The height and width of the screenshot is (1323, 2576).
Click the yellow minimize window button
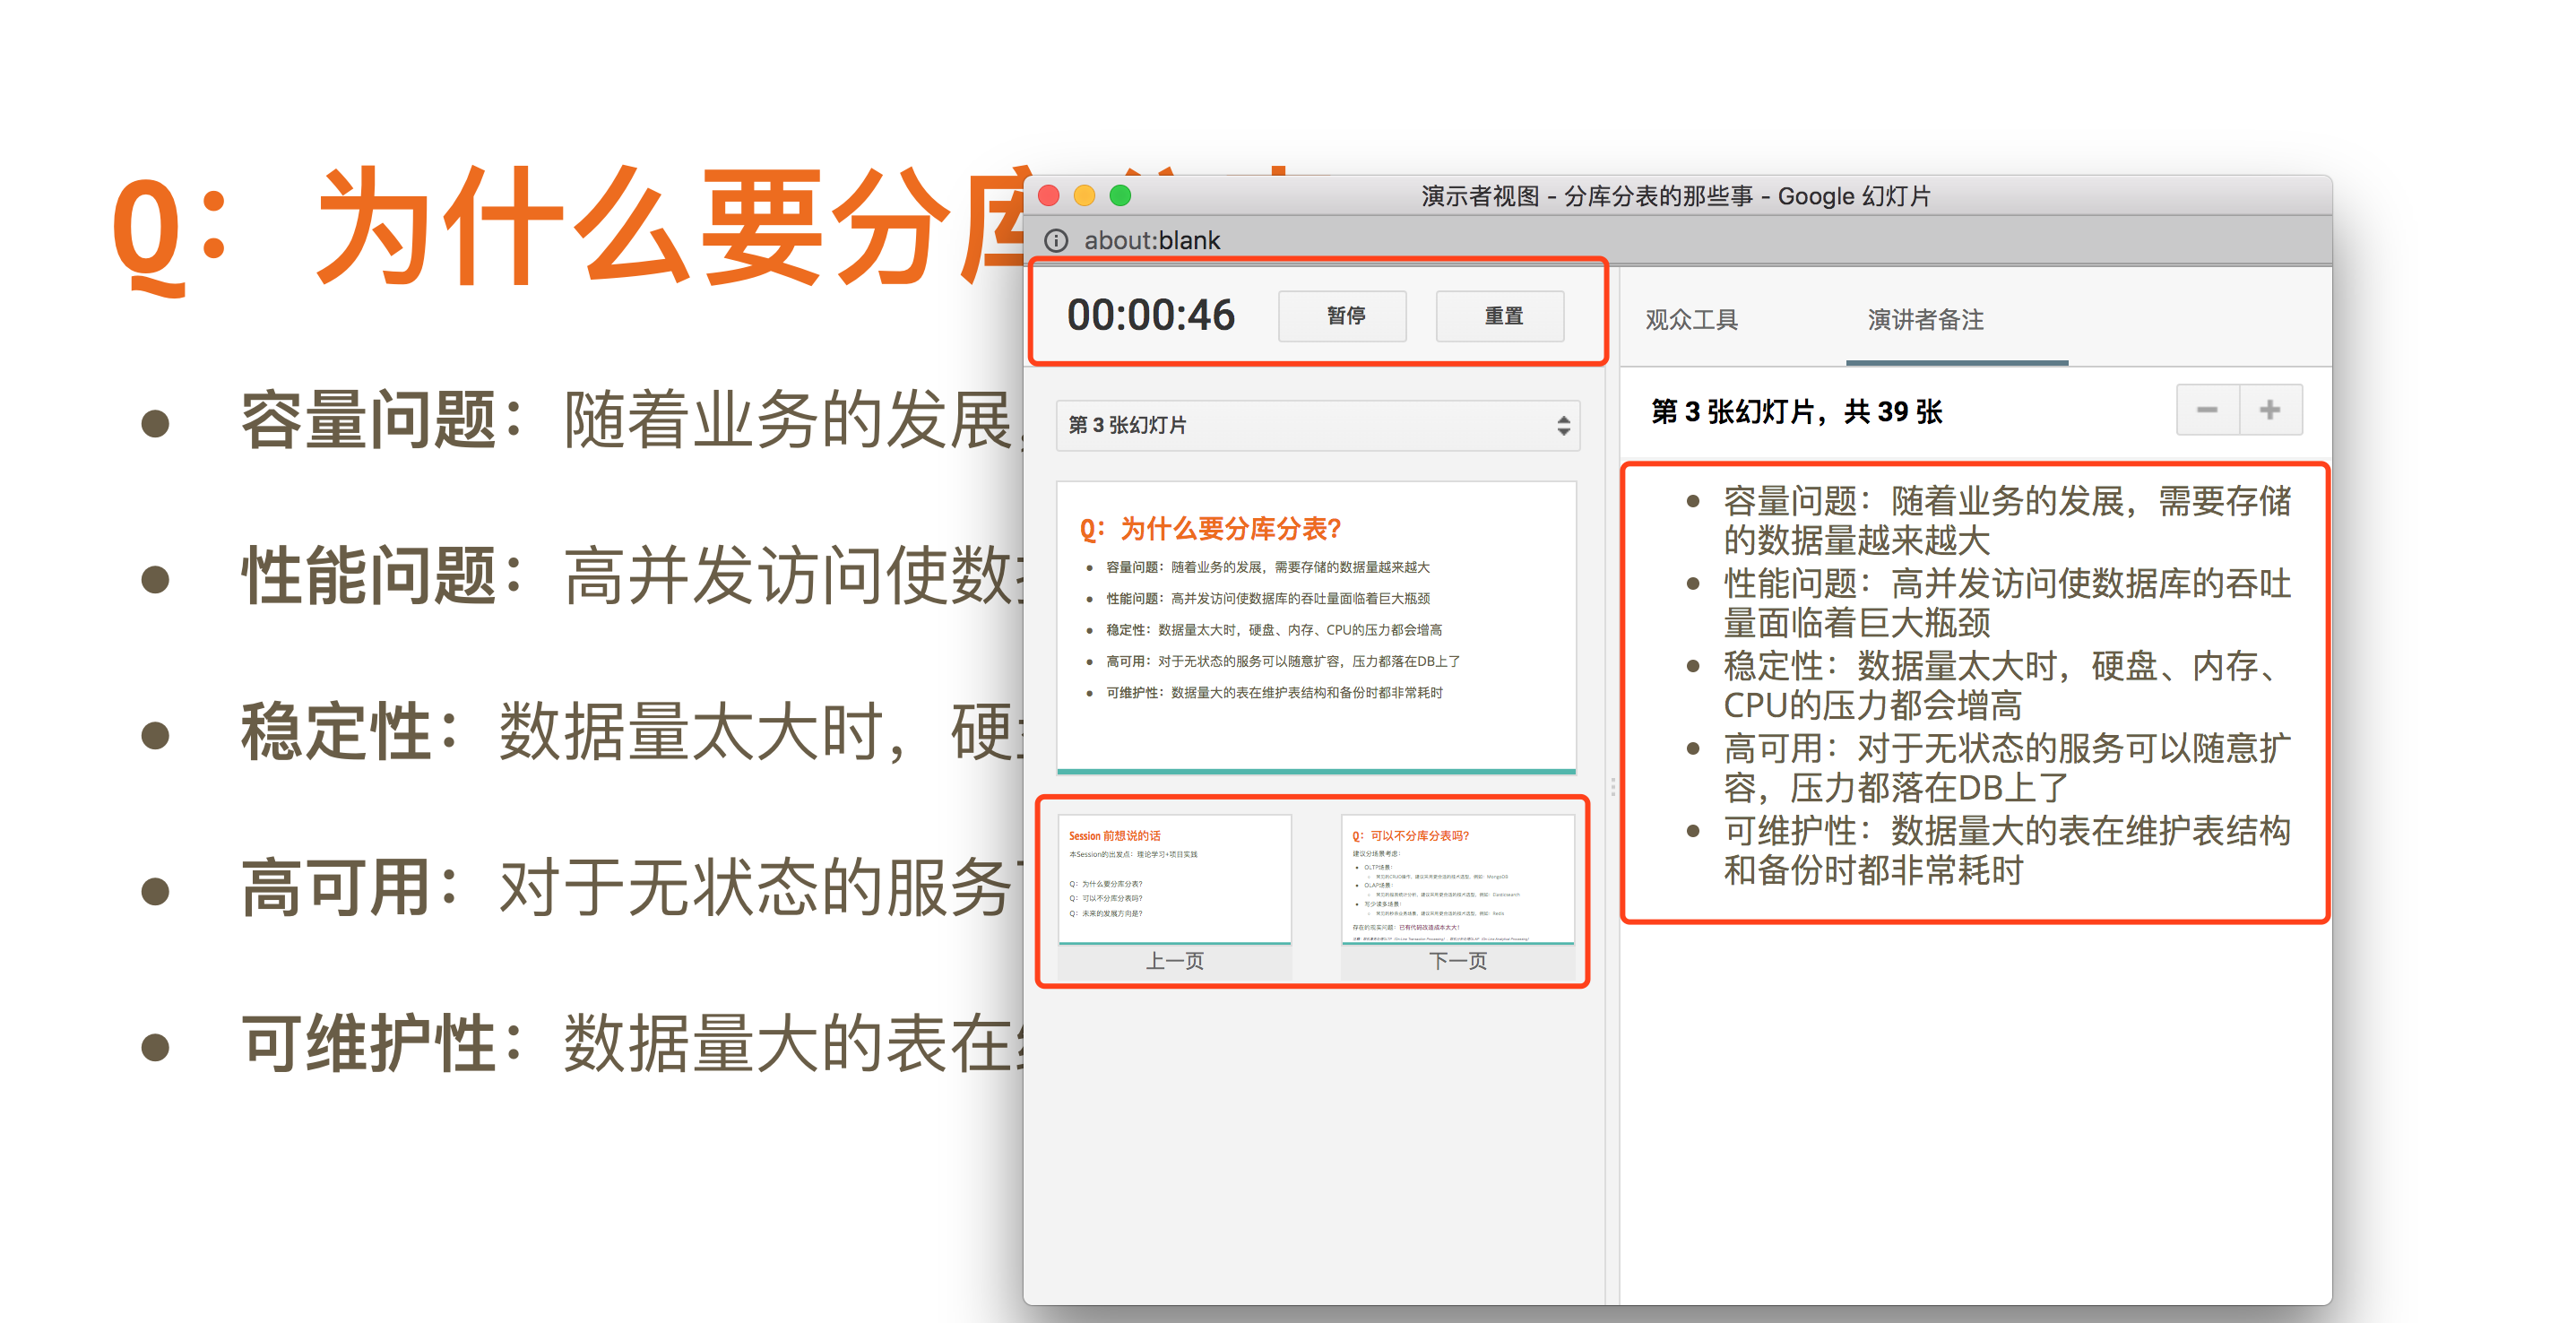(1085, 195)
